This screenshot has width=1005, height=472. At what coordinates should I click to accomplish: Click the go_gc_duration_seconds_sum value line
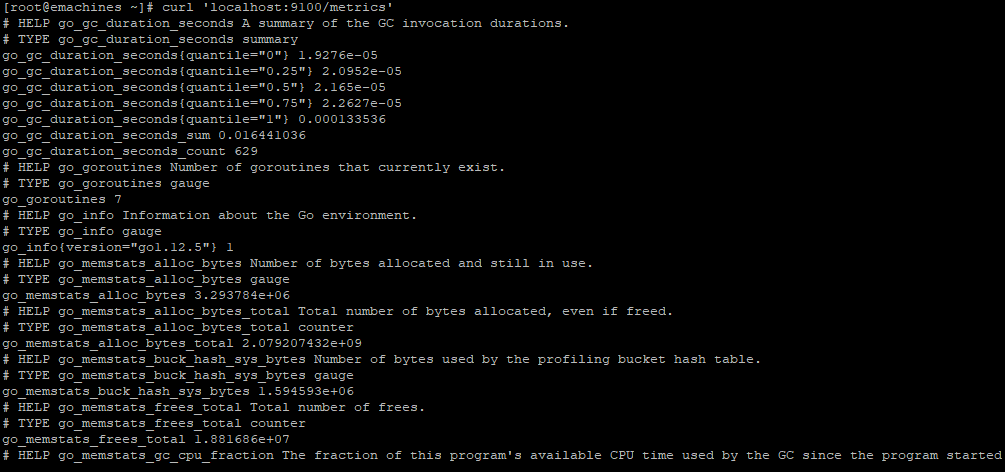(154, 135)
